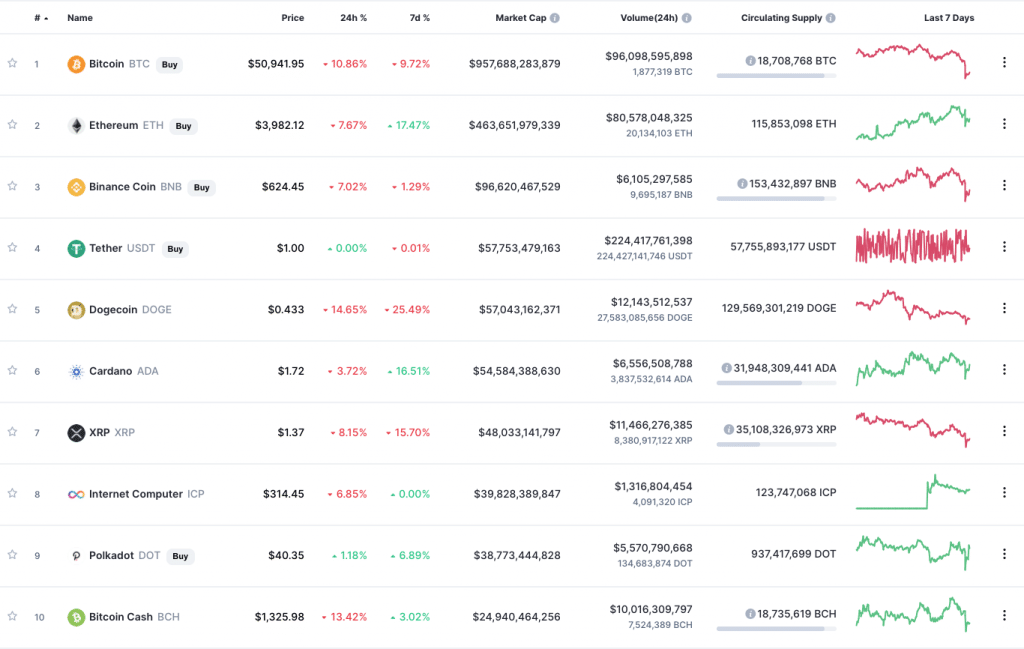Screen dimensions: 1024x649
Task: Open the more options menu for Dogecoin
Action: click(1004, 308)
